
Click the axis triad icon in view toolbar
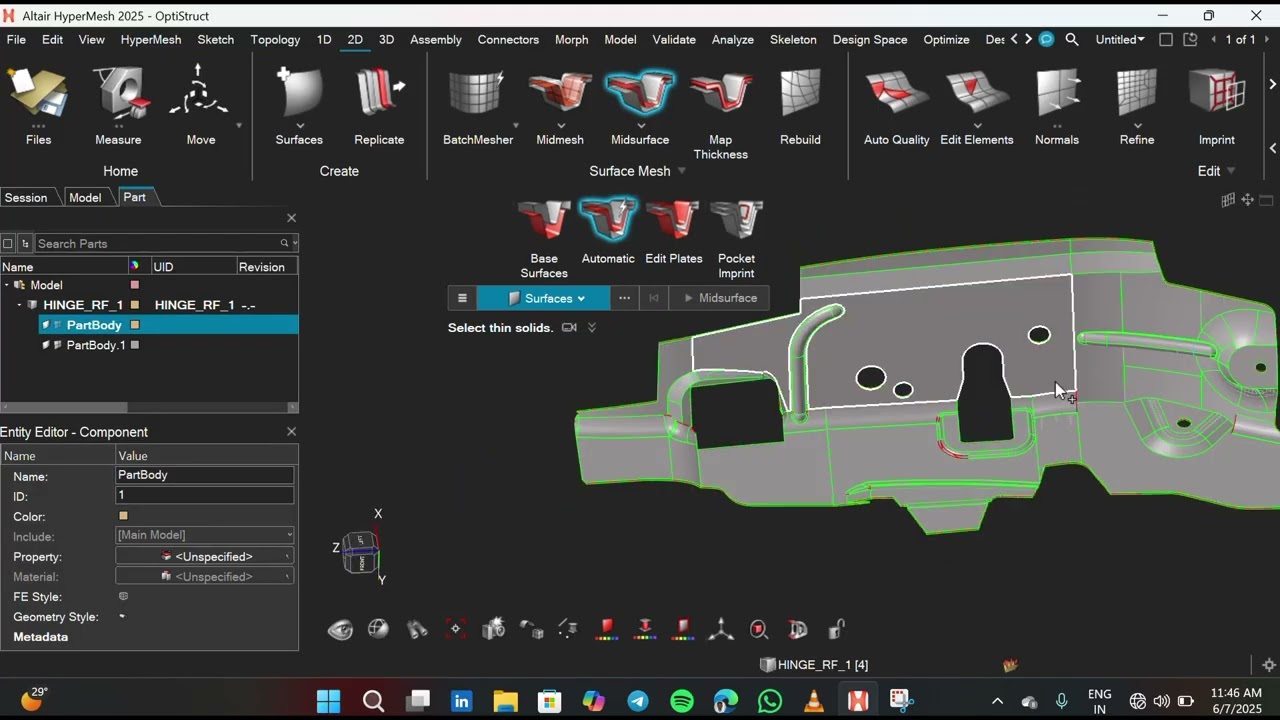721,629
